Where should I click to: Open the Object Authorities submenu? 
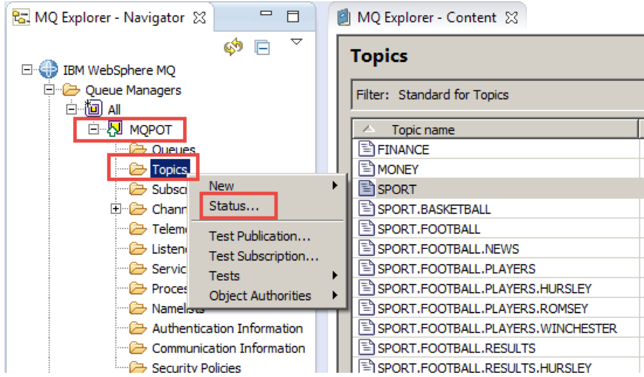(x=268, y=296)
